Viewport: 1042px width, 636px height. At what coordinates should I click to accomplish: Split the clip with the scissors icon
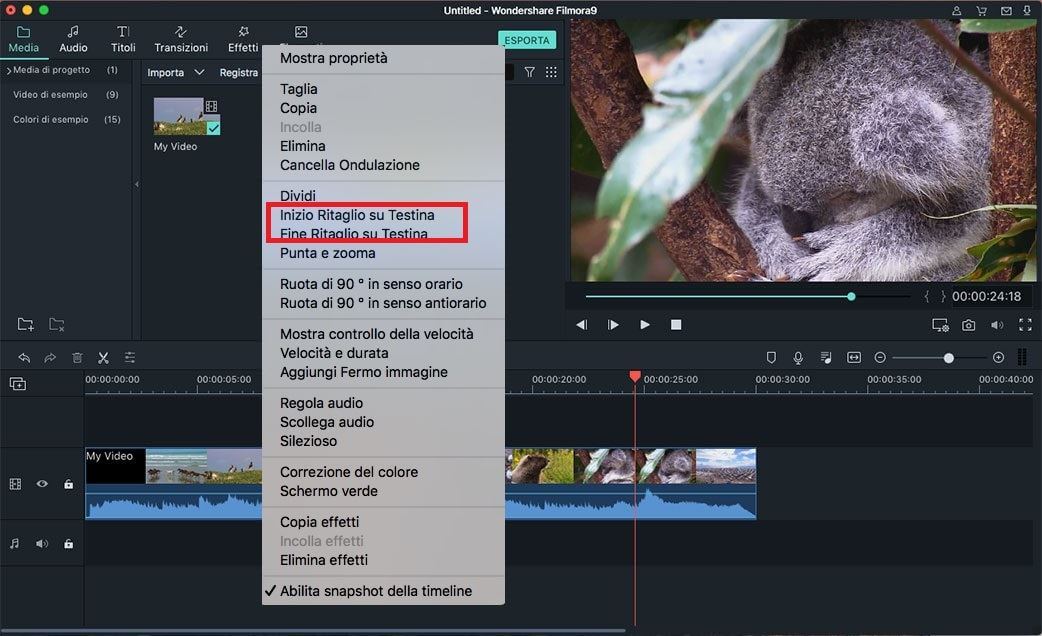103,358
